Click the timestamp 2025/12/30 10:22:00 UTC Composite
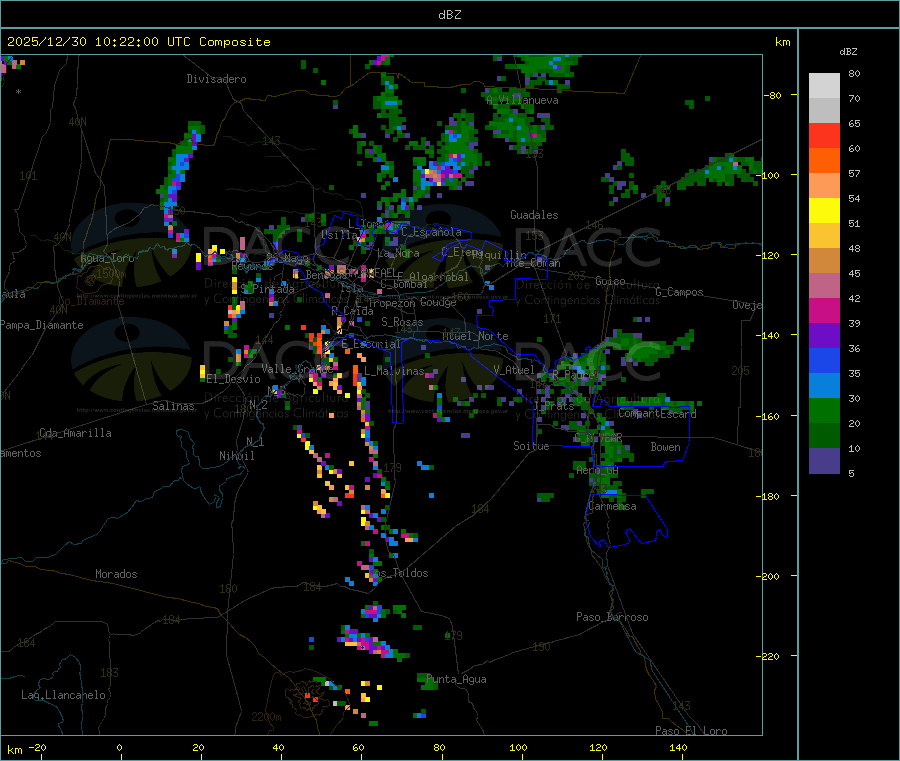 point(138,42)
